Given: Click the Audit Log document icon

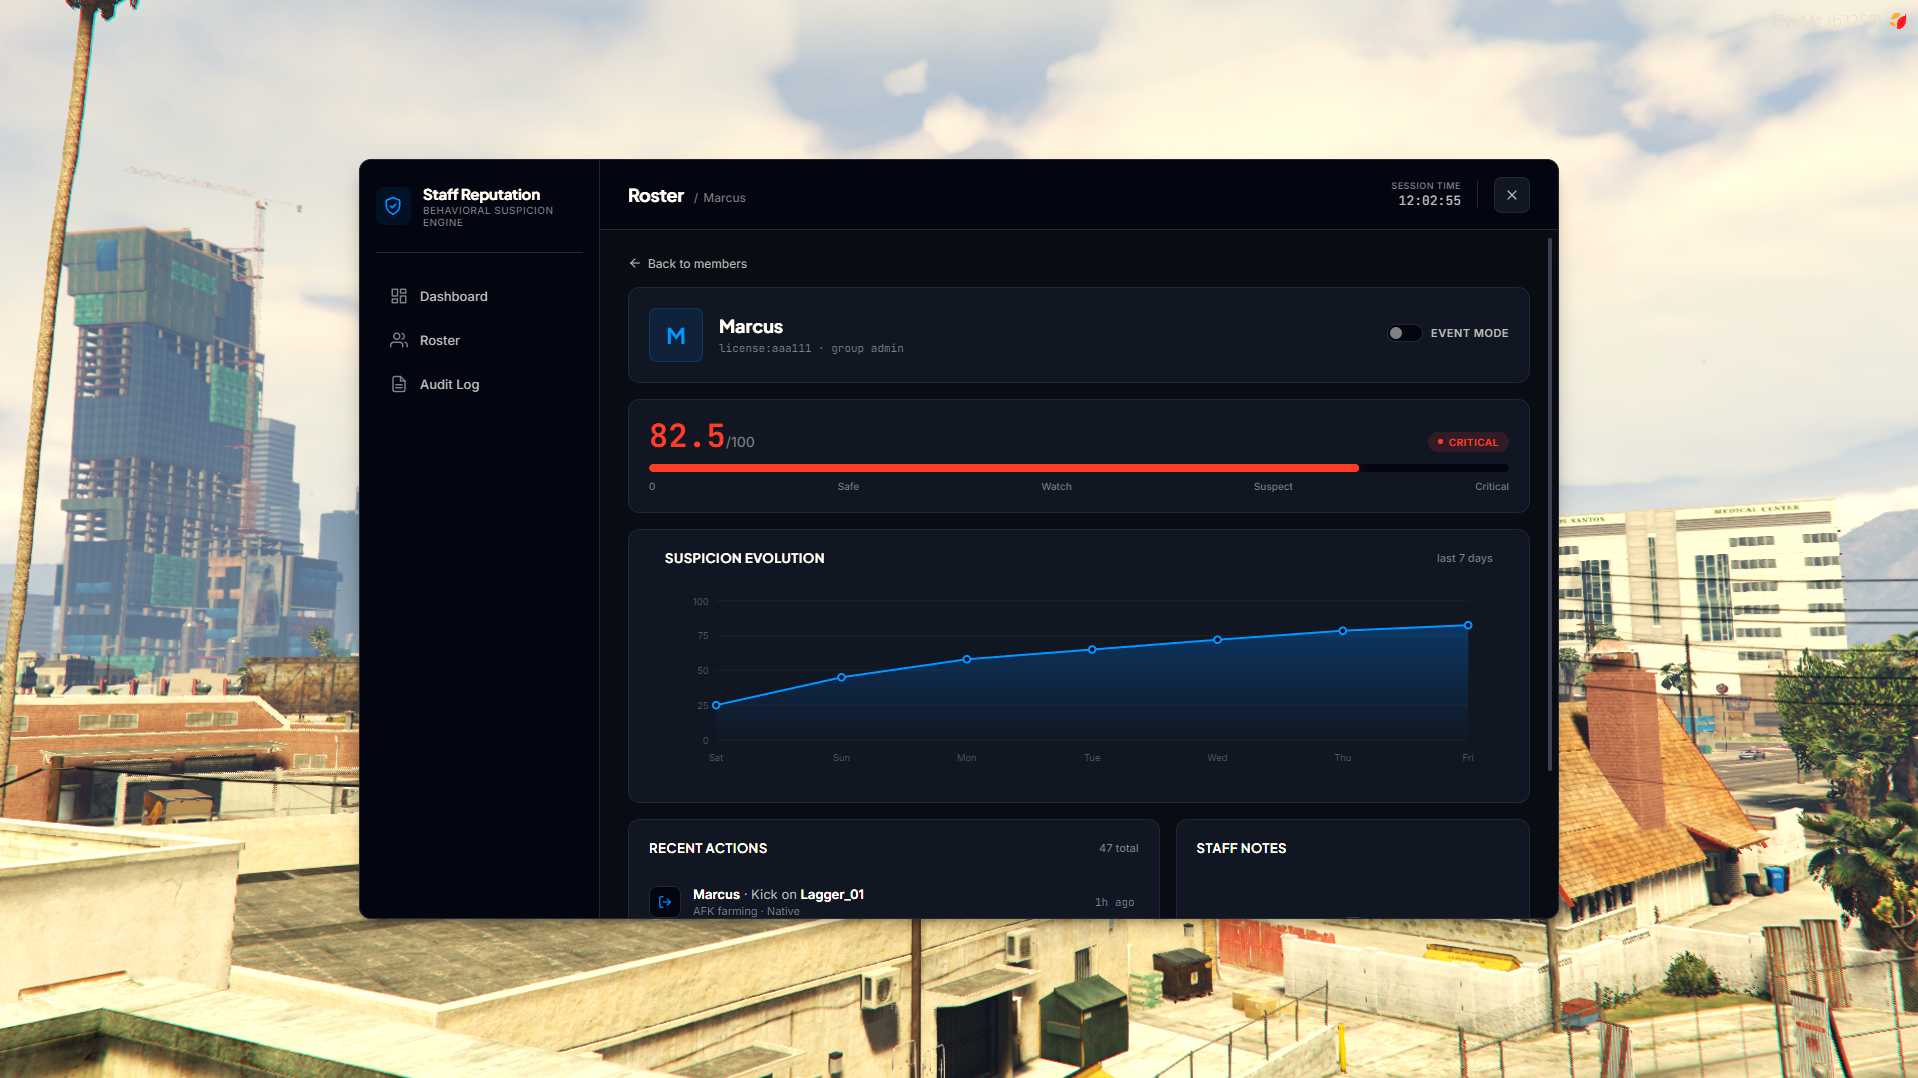Looking at the screenshot, I should [399, 384].
